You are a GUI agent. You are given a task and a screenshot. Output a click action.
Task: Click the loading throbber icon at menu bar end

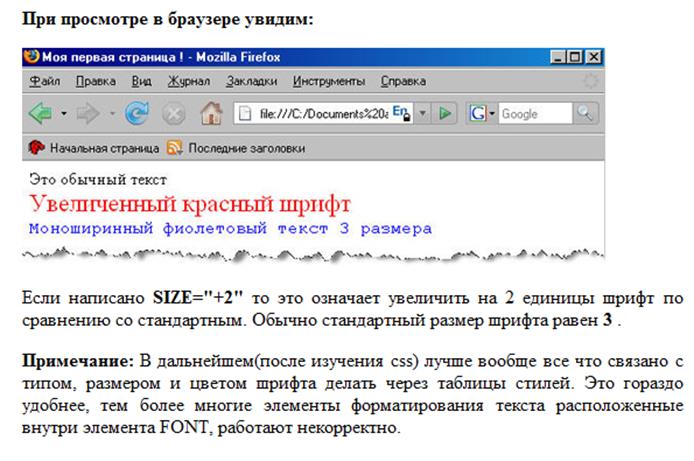[x=590, y=81]
